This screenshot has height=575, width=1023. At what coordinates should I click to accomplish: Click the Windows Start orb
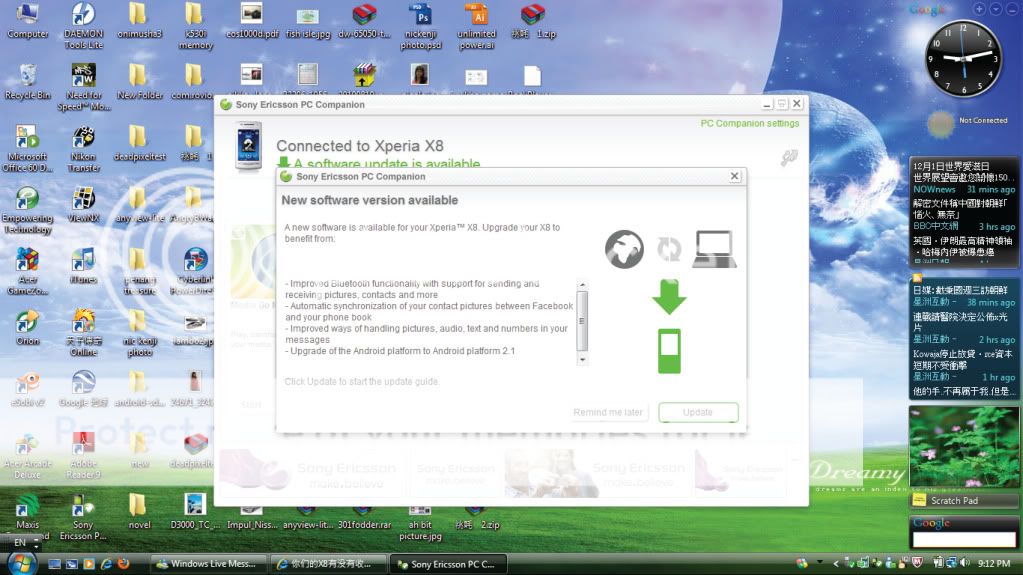pos(22,563)
